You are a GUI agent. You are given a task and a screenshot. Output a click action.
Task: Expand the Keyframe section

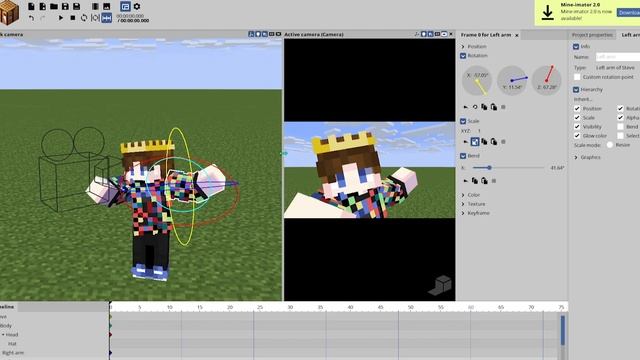coord(463,213)
